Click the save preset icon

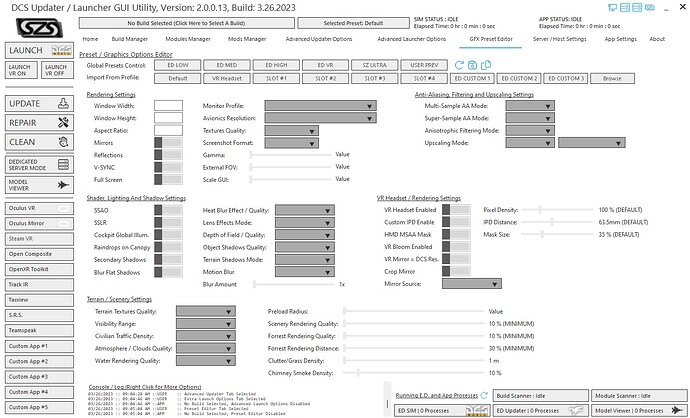(x=472, y=65)
